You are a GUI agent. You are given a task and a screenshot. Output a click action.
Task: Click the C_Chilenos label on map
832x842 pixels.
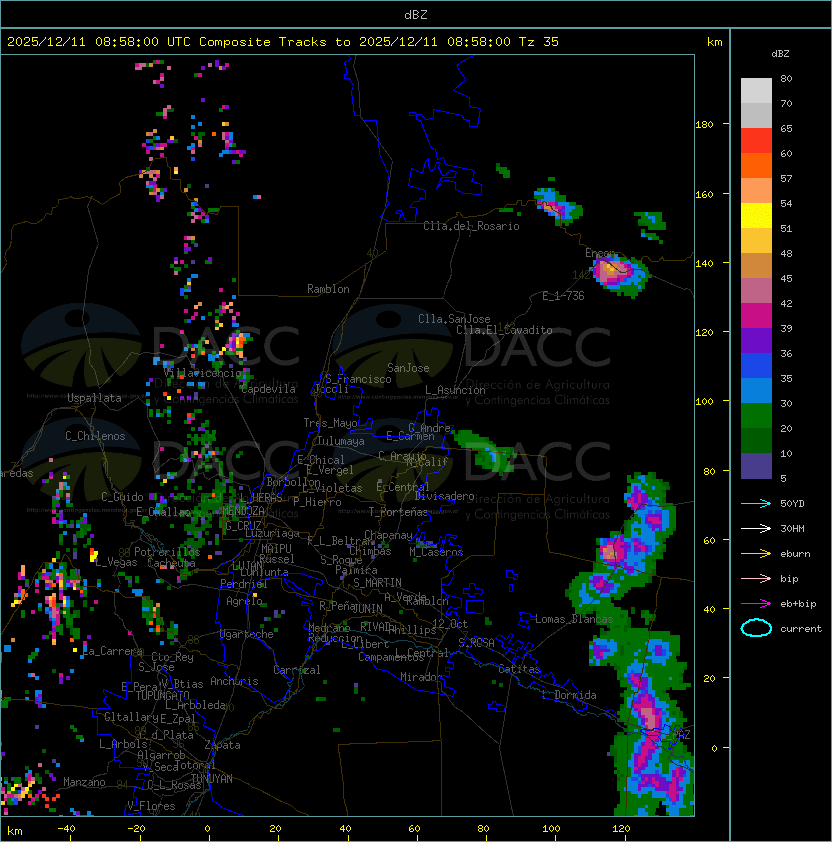pyautogui.click(x=95, y=436)
